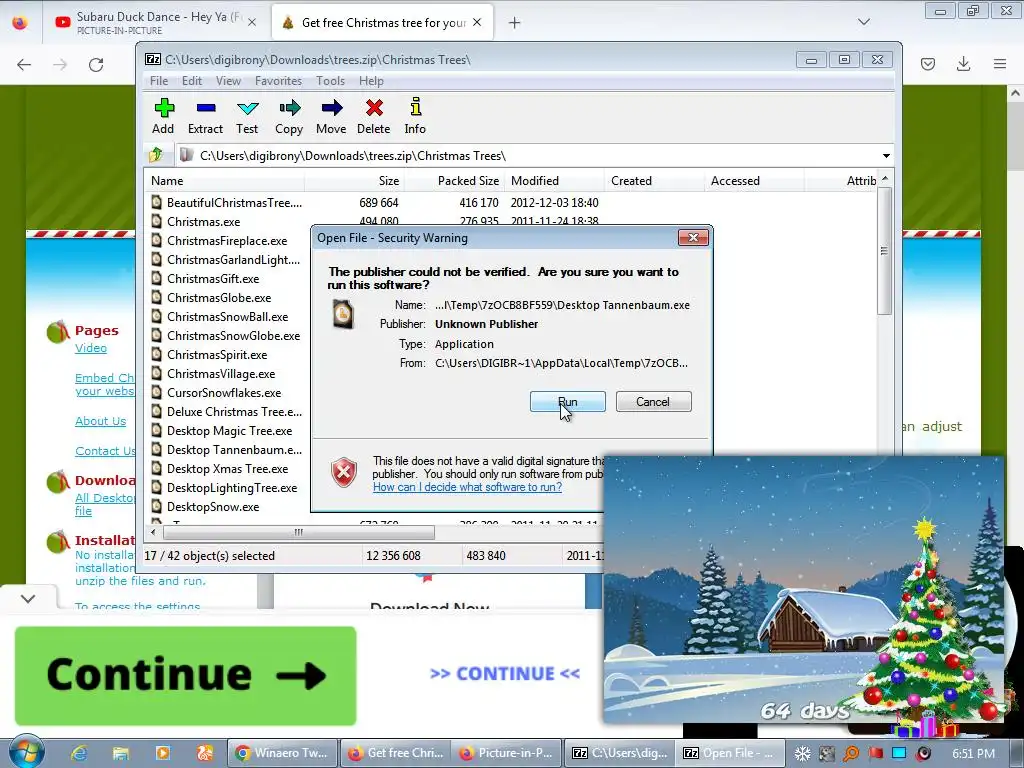Viewport: 1024px width, 768px height.
Task: Click the horizontal scrollbar of the file list
Action: pos(298,532)
